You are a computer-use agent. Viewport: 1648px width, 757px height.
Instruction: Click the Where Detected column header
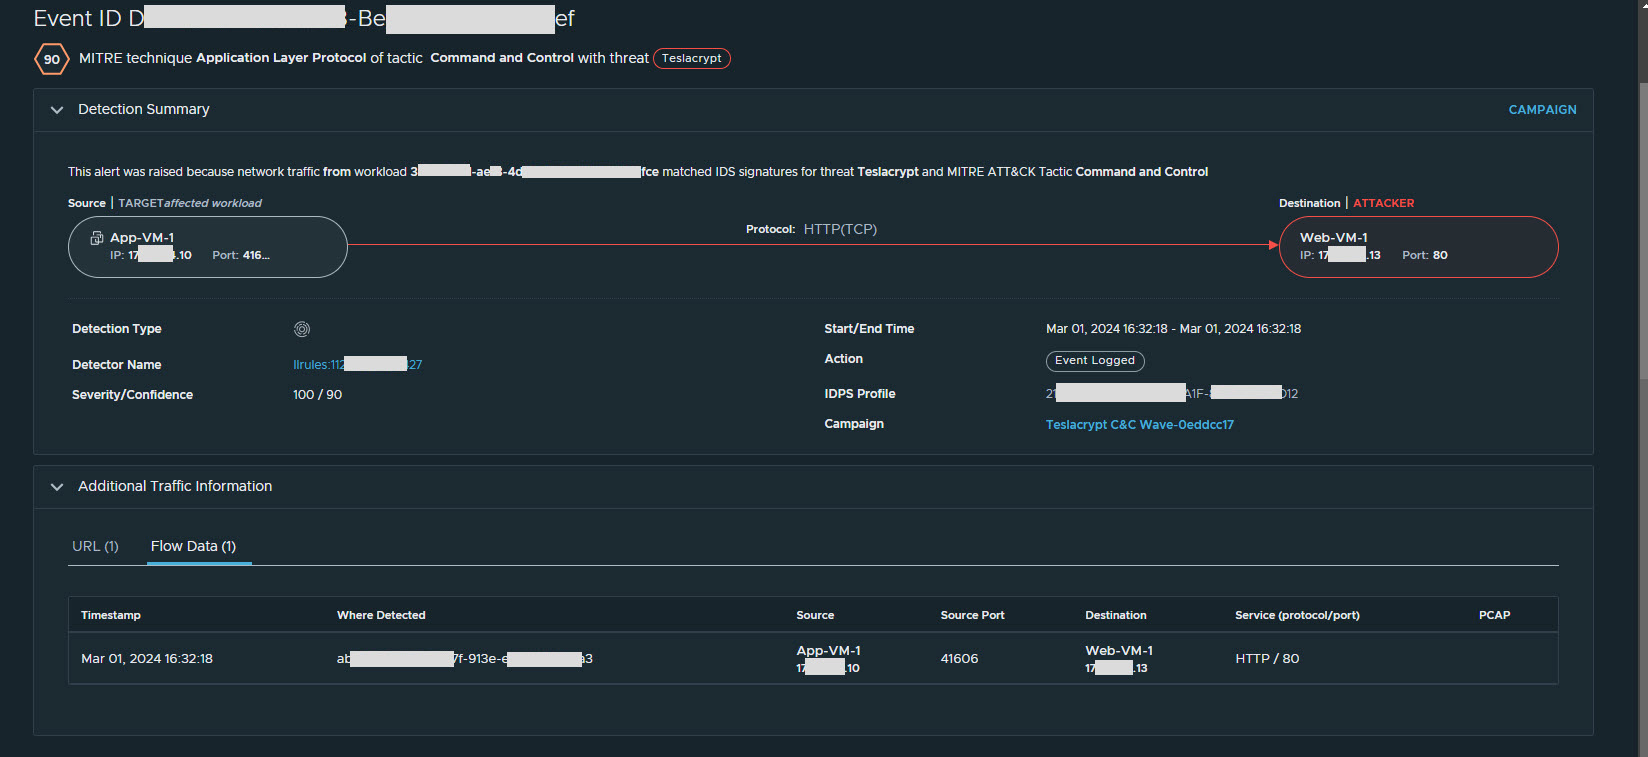pyautogui.click(x=381, y=615)
